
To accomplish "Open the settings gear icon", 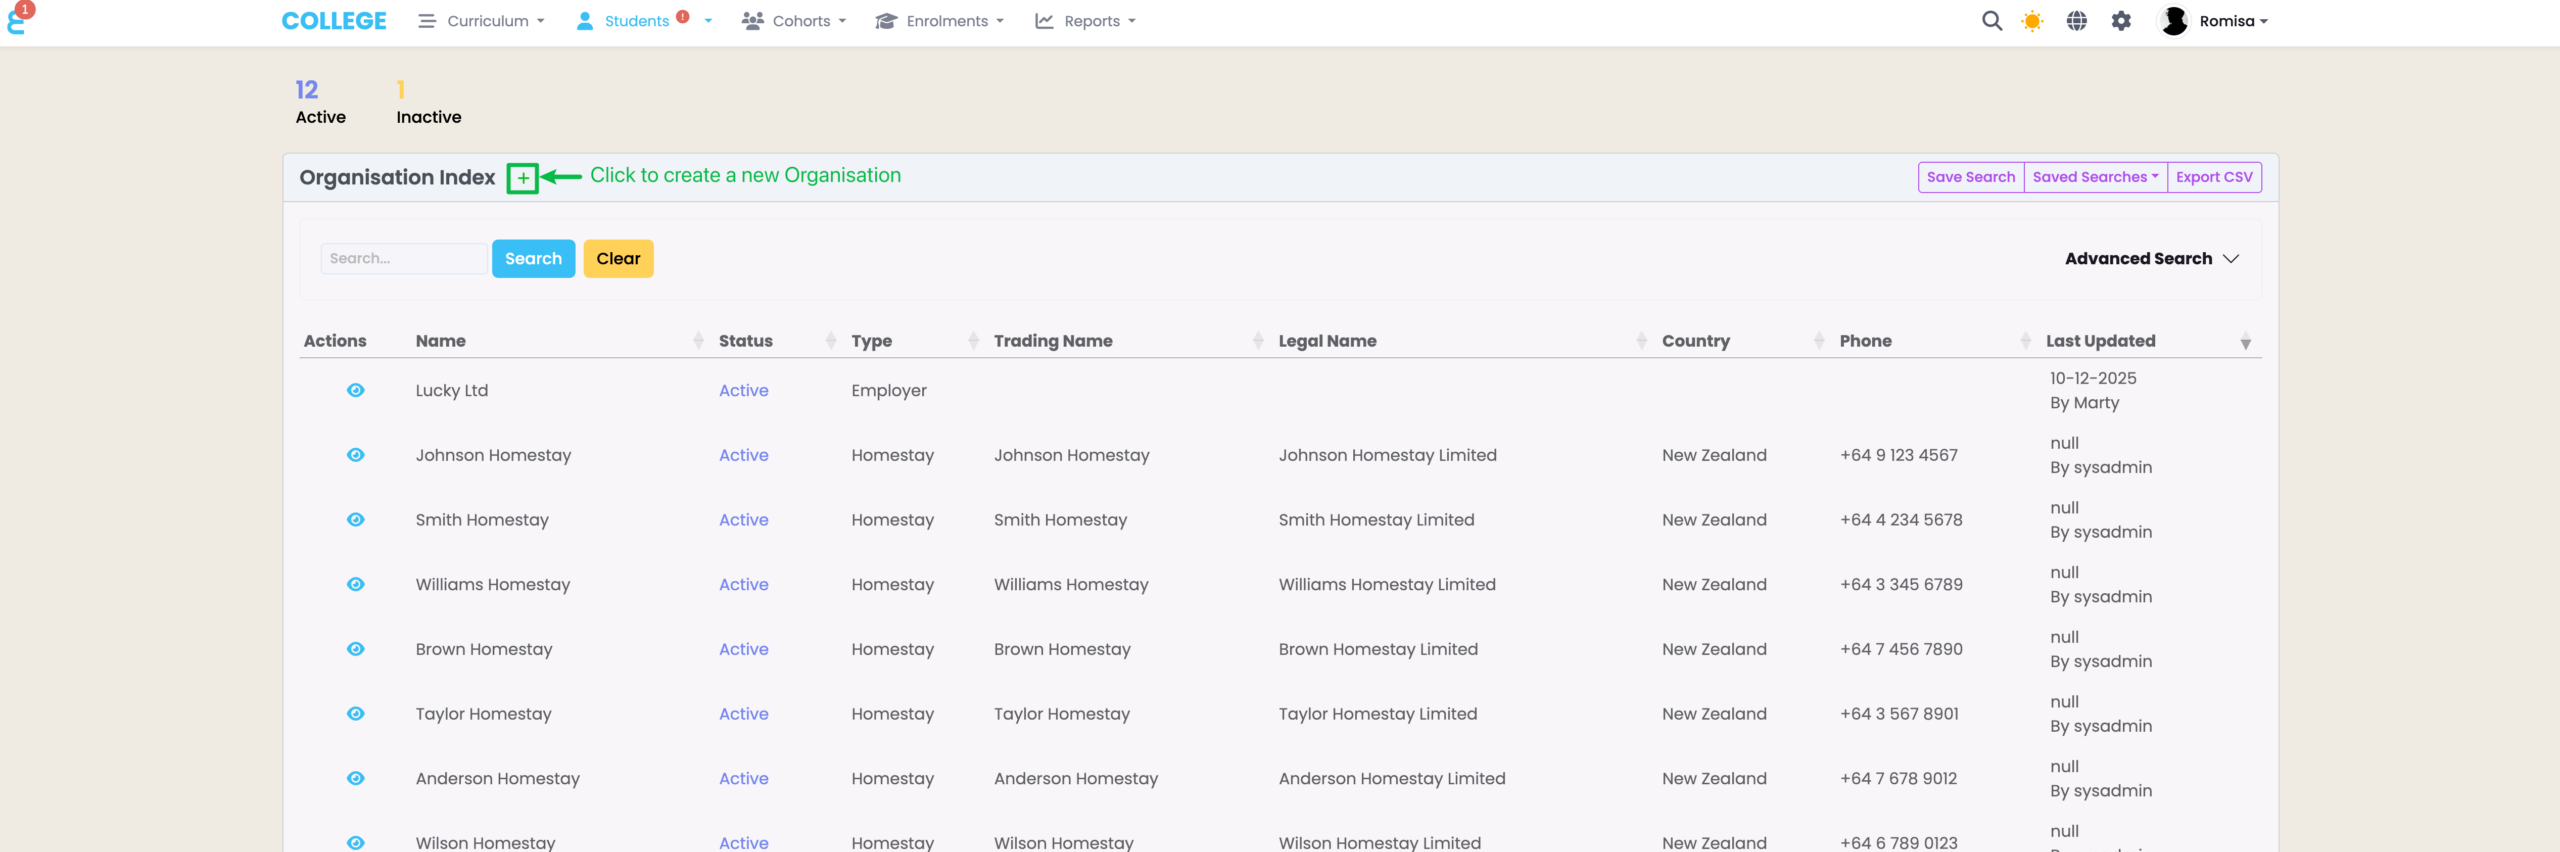I will tap(2121, 21).
